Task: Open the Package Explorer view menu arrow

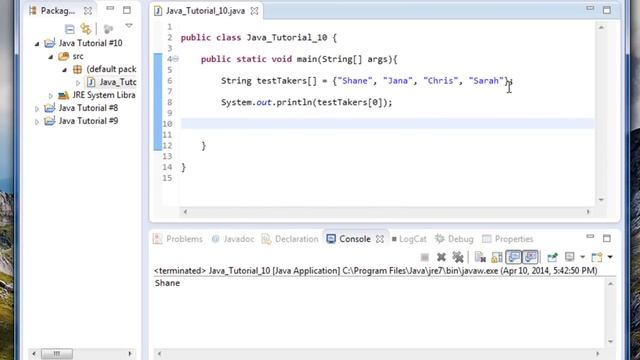Action: click(x=129, y=26)
